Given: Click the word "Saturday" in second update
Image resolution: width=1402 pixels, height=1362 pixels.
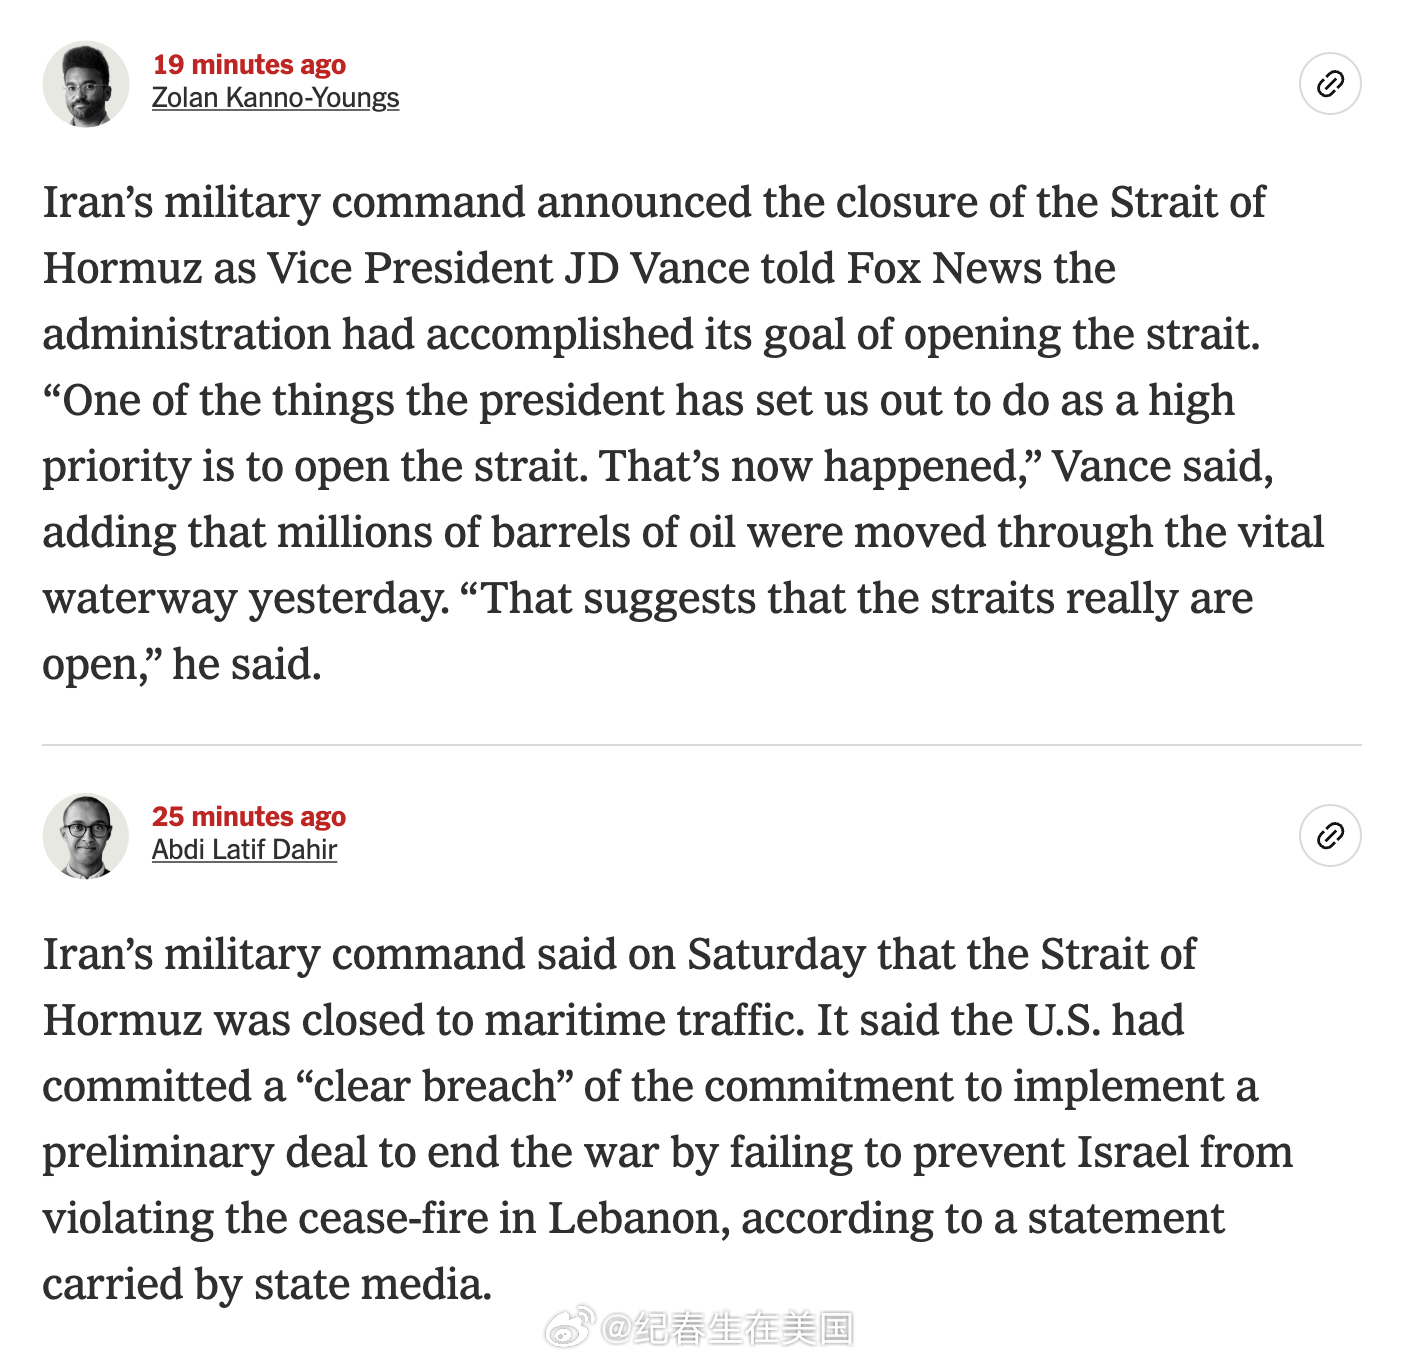Looking at the screenshot, I should coord(776,954).
